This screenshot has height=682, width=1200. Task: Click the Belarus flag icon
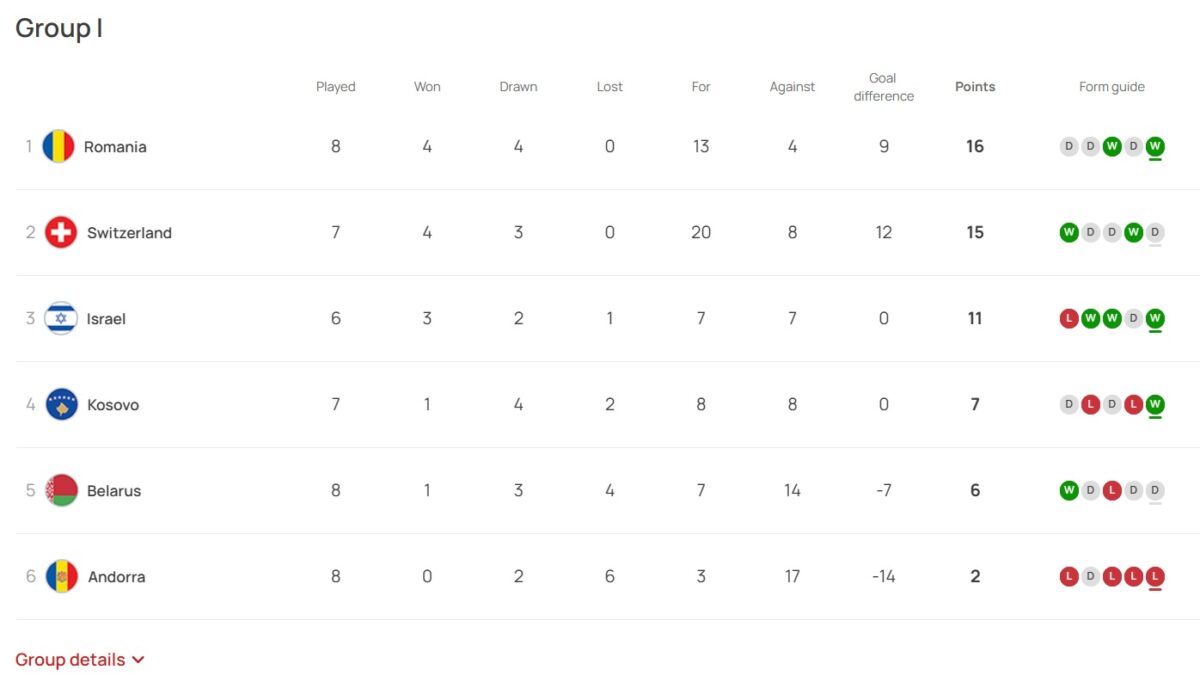pyautogui.click(x=62, y=491)
